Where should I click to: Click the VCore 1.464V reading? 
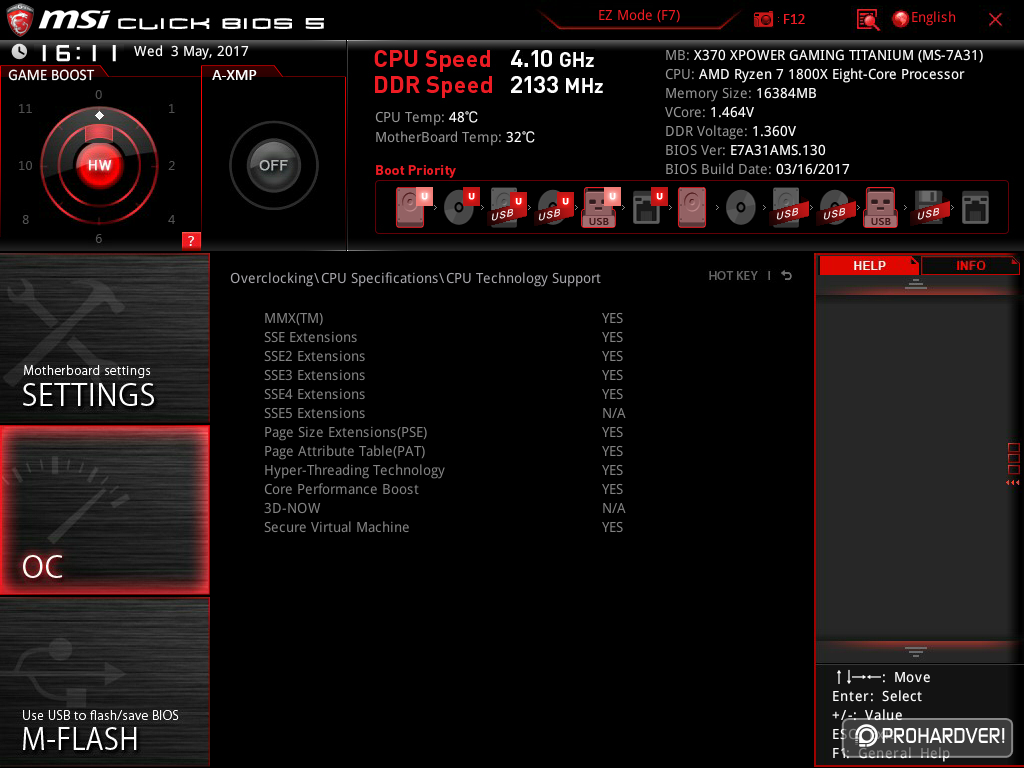pos(709,112)
